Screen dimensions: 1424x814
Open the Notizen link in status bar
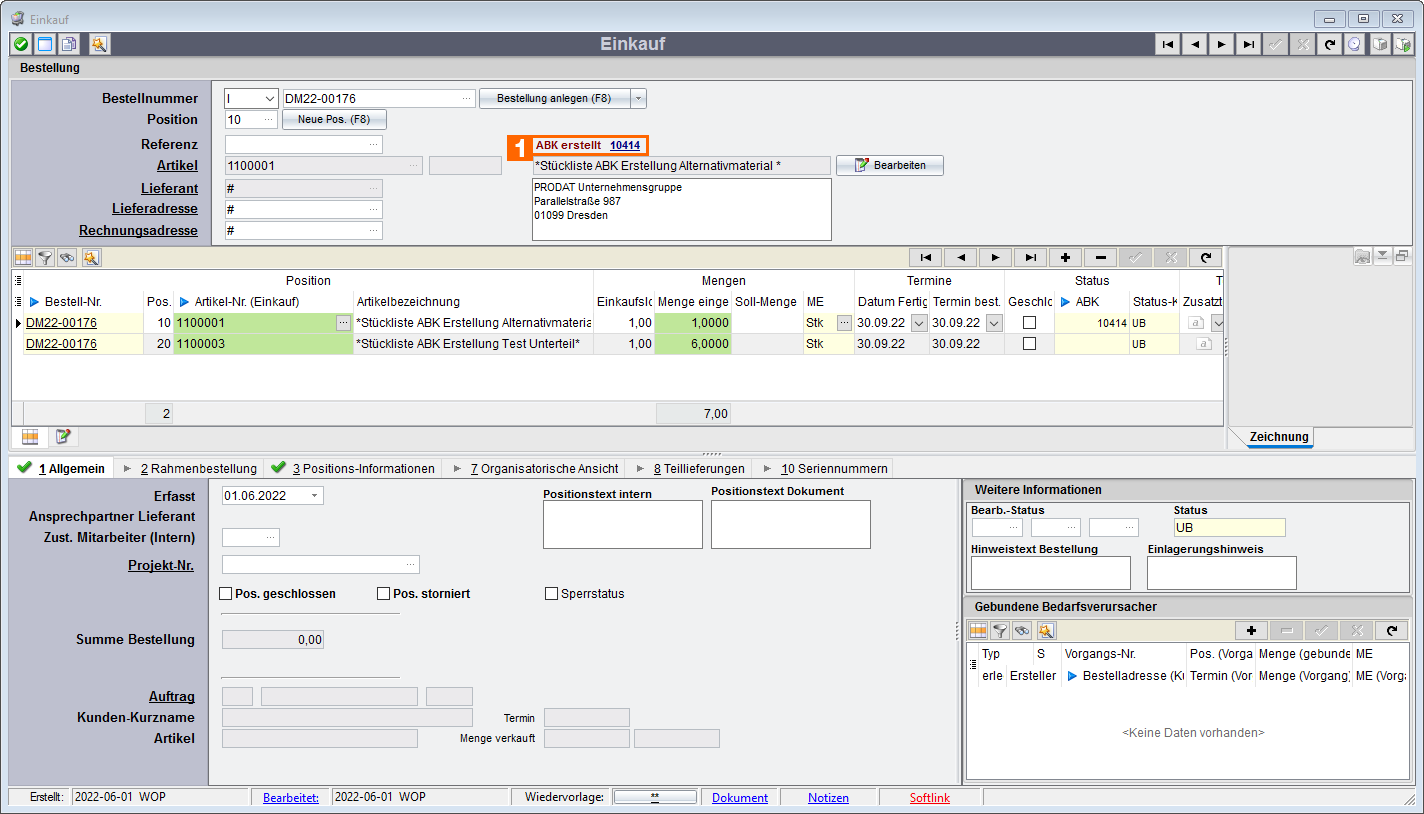[x=829, y=798]
